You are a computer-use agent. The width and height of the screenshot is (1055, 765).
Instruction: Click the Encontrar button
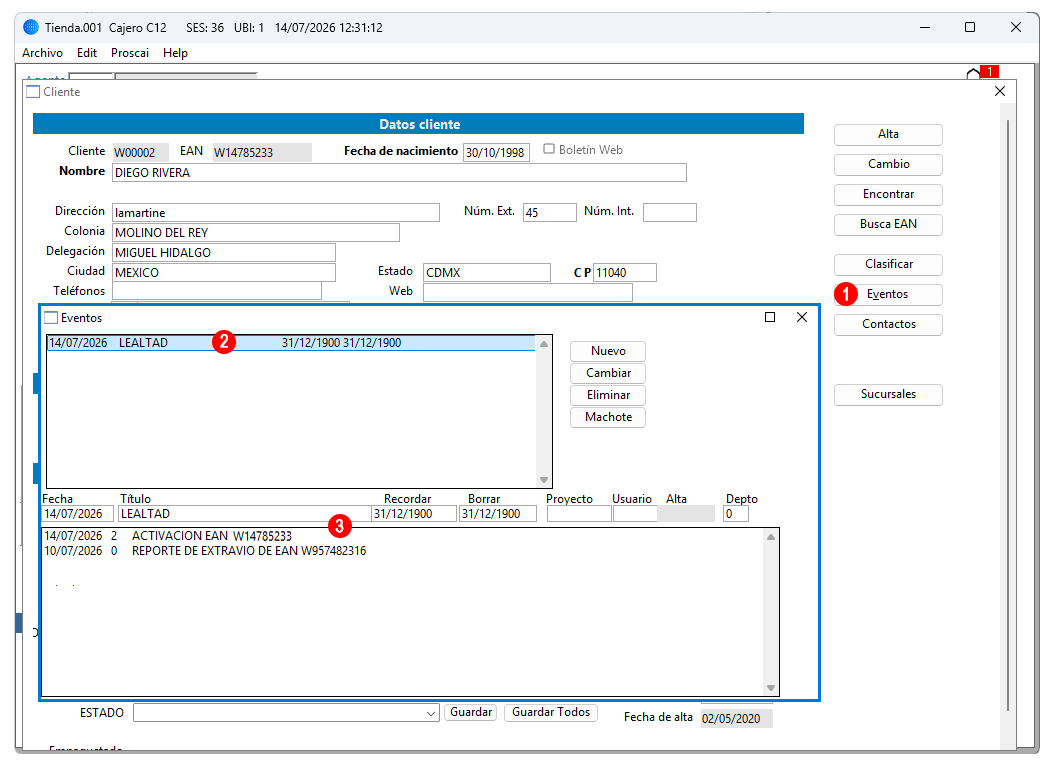coord(888,194)
